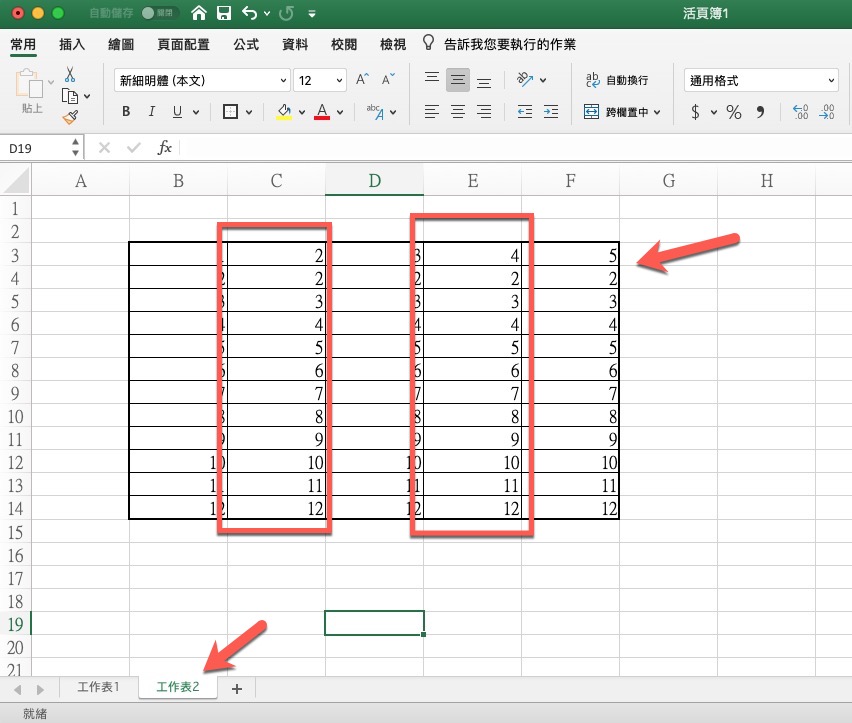852x723 pixels.
Task: Center text horizontally
Action: (x=458, y=112)
